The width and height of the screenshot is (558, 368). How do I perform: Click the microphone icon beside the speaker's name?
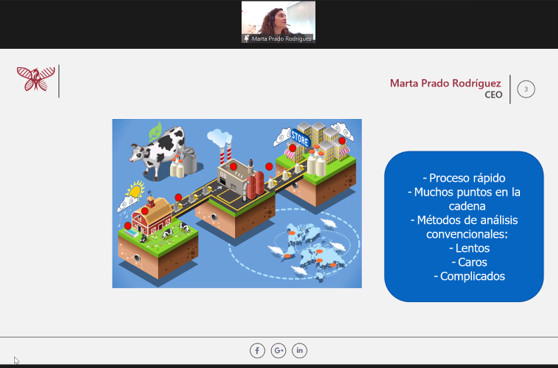246,38
